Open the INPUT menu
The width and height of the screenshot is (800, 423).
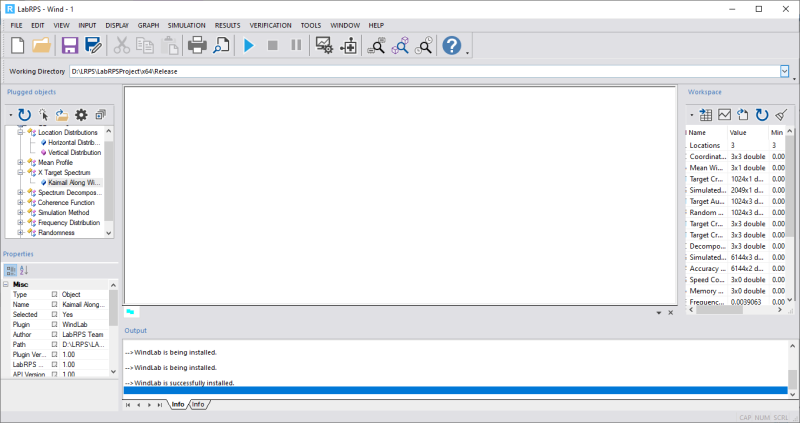(x=87, y=25)
